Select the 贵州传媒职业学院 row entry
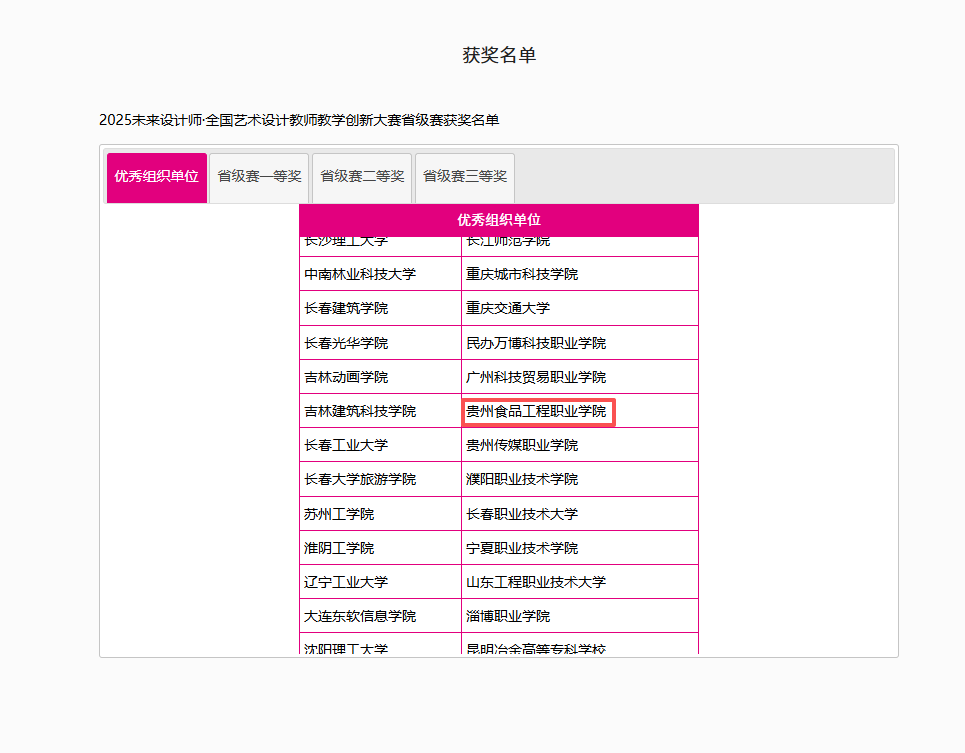 [522, 445]
